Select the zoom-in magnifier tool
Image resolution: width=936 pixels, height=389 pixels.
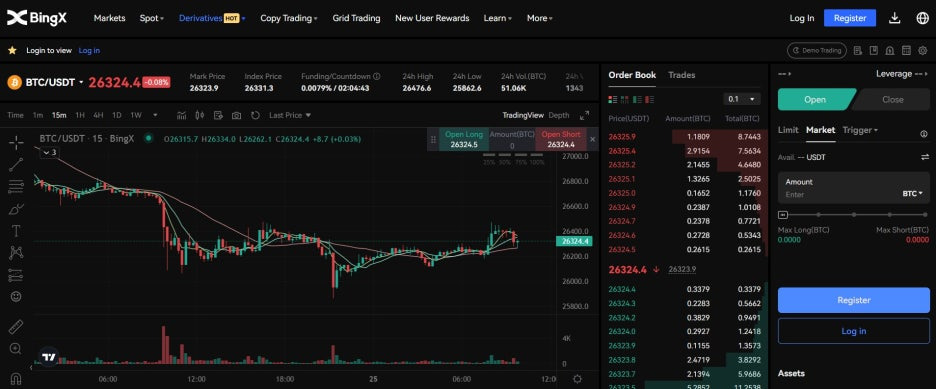tap(16, 349)
